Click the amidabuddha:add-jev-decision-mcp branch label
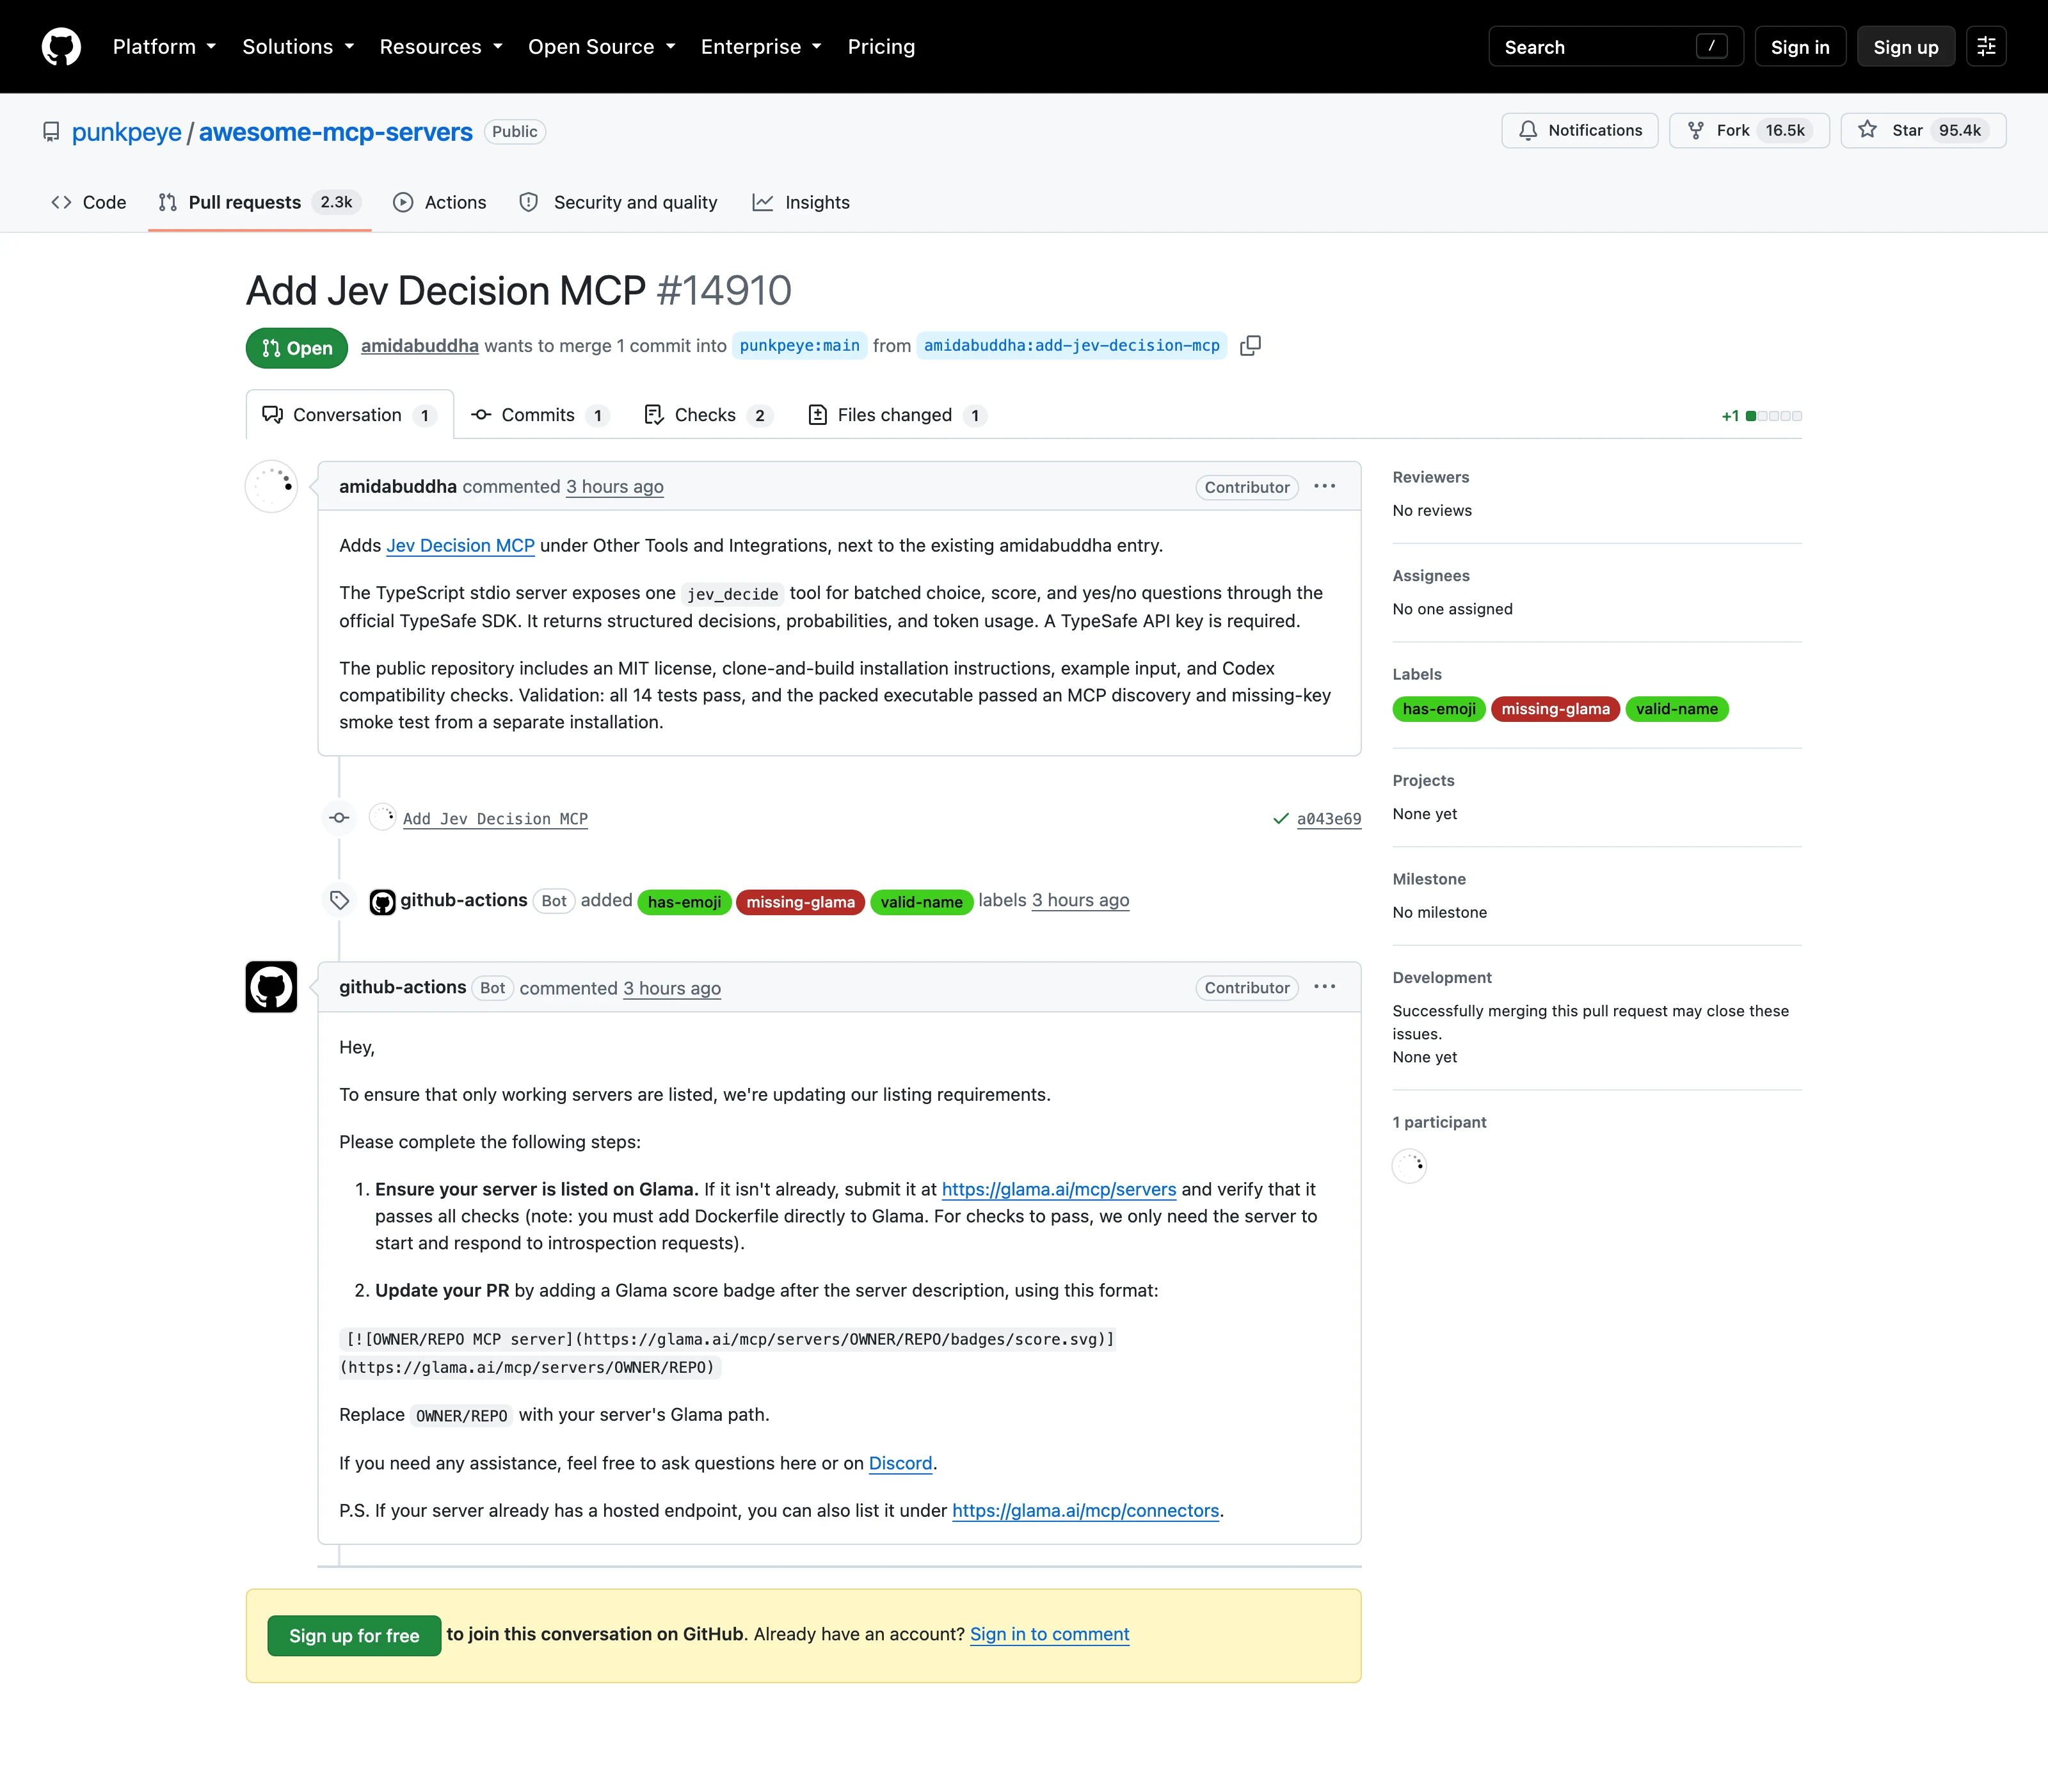The width and height of the screenshot is (2048, 1792). click(1072, 346)
